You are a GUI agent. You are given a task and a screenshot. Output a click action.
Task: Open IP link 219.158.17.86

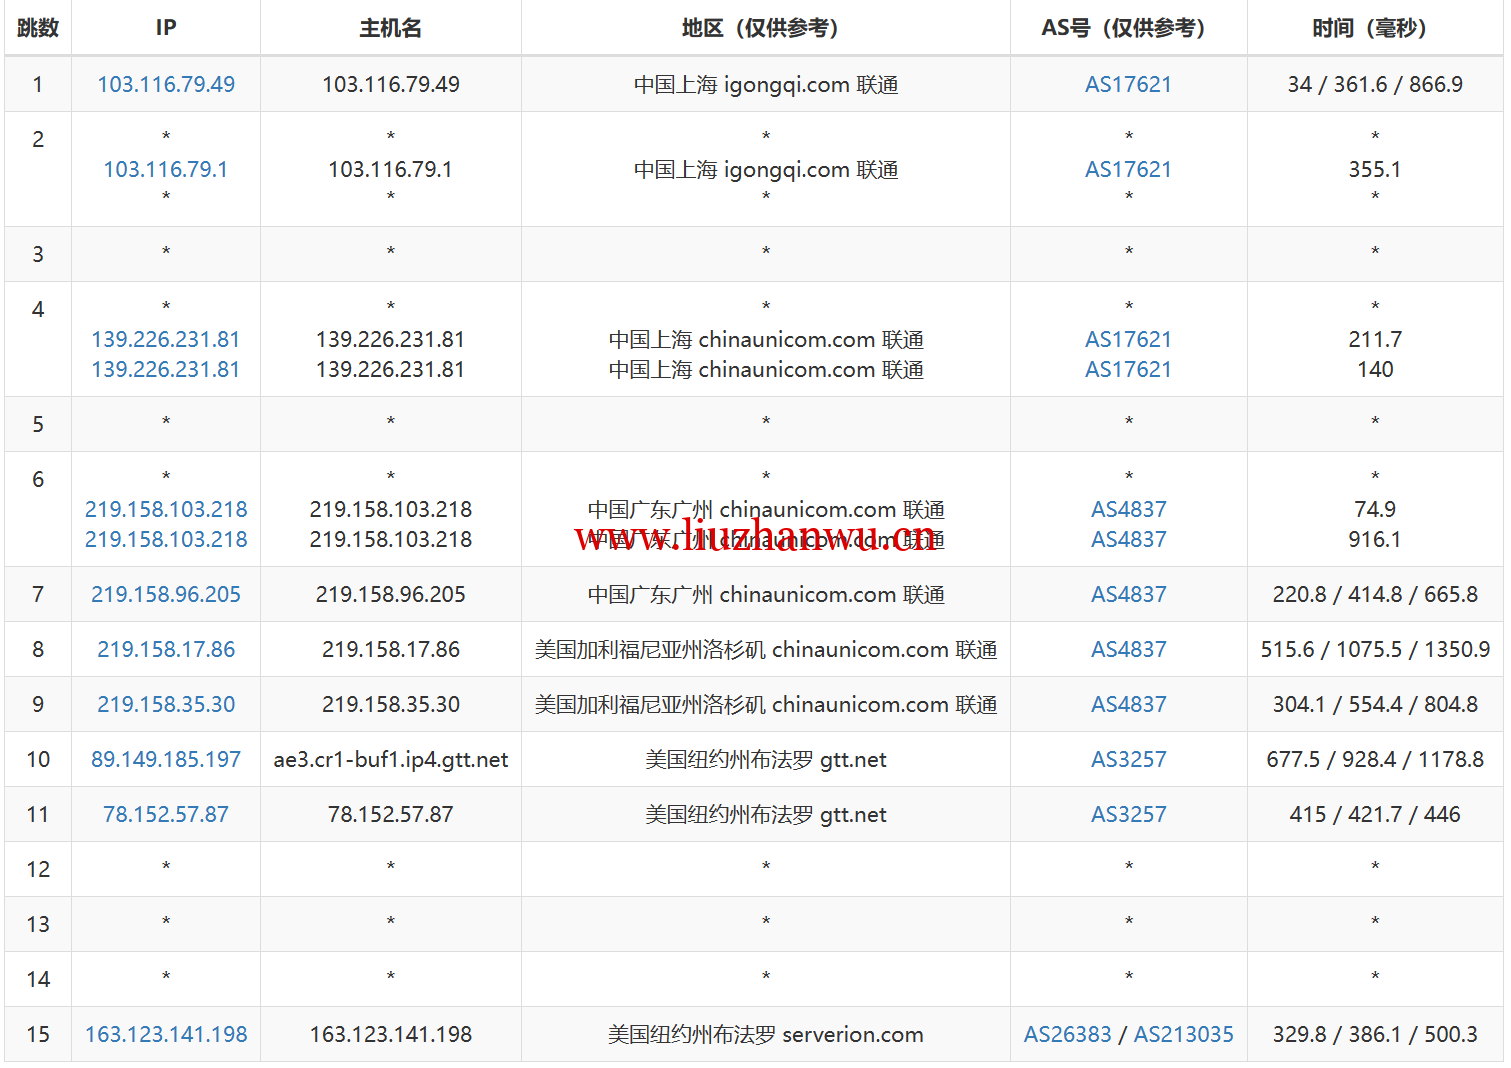[166, 649]
